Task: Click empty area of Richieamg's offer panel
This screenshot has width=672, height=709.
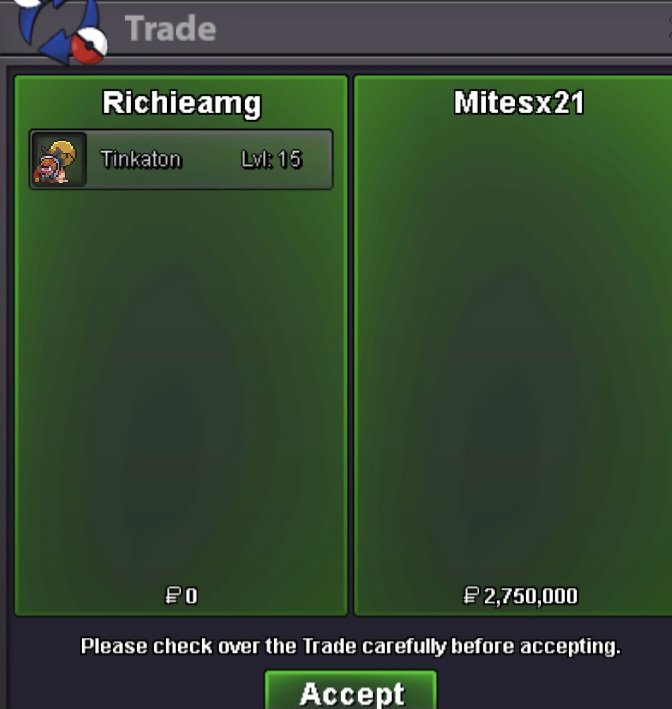Action: click(181, 384)
